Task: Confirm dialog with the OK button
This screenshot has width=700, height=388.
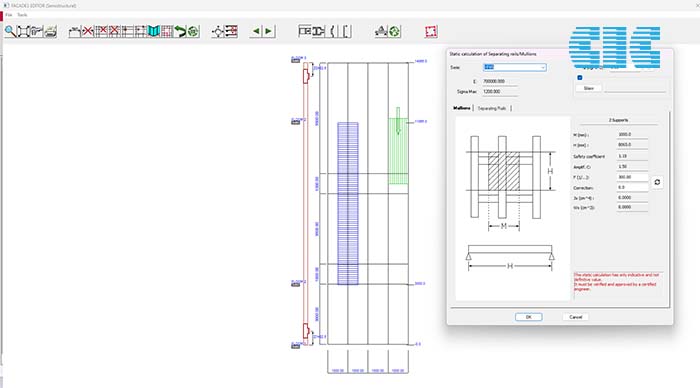Action: point(529,317)
